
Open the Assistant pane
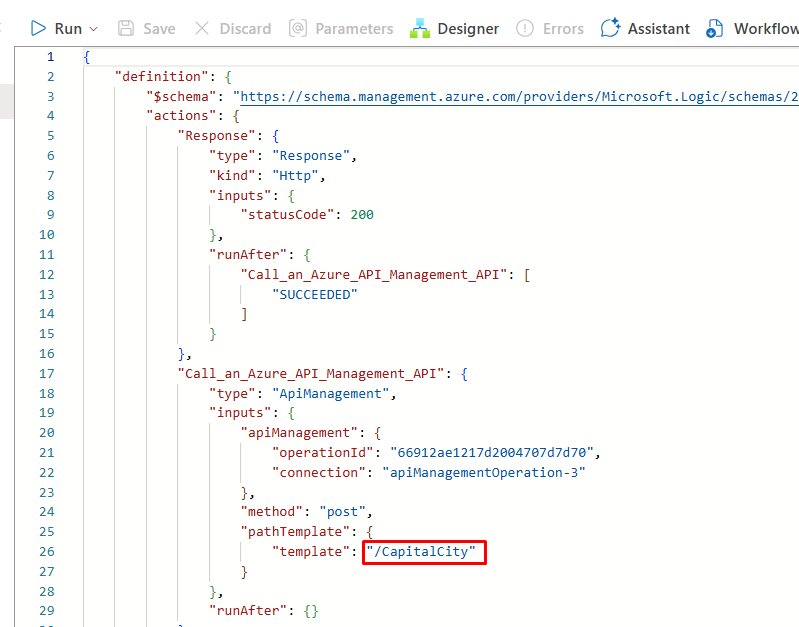click(645, 28)
